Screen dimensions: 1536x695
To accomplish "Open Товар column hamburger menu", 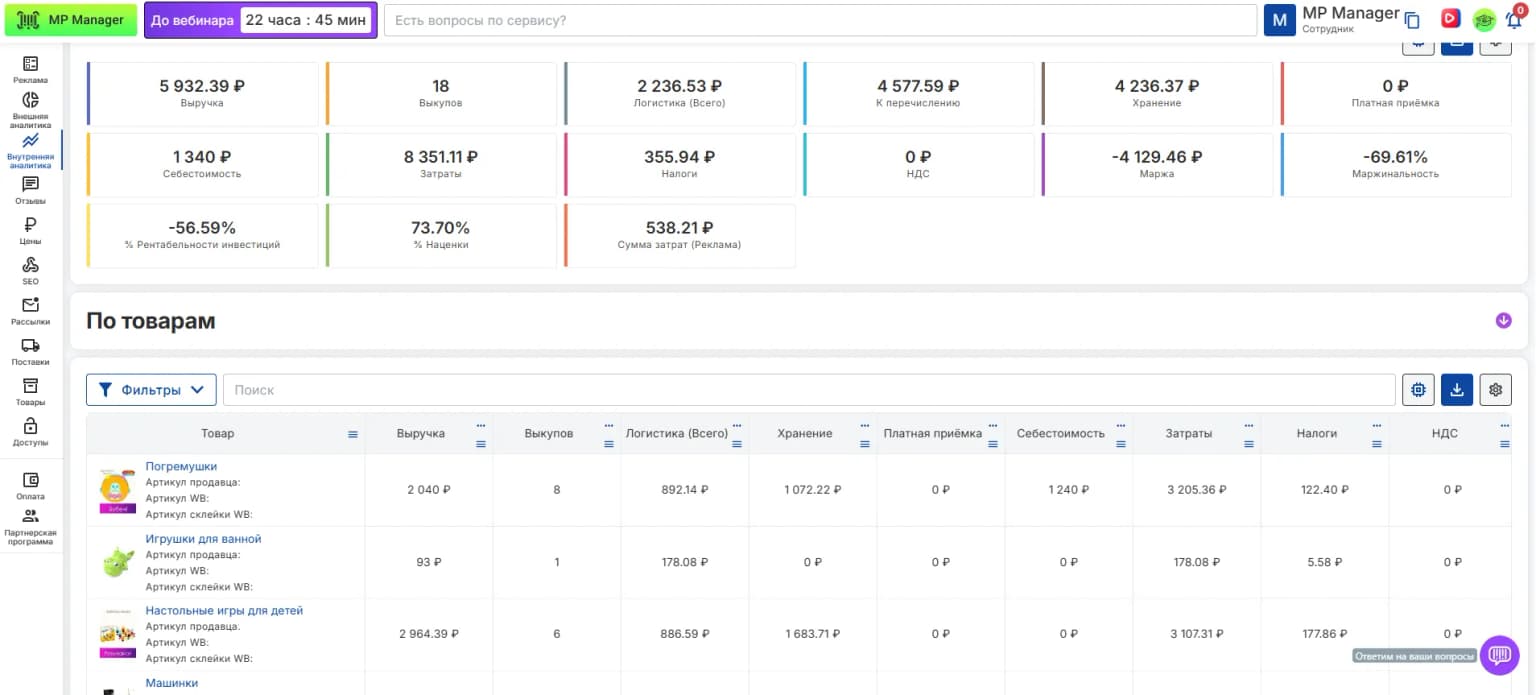I will coord(352,434).
